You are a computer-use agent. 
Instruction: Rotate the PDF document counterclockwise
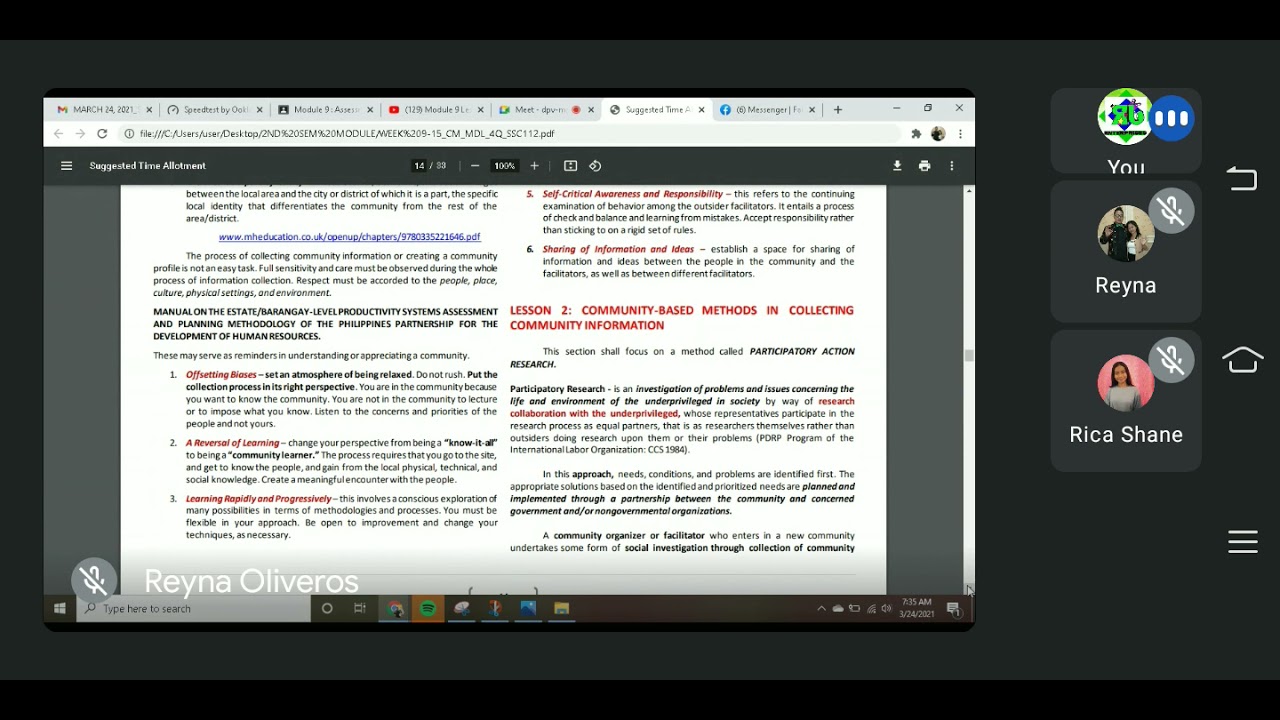[595, 166]
